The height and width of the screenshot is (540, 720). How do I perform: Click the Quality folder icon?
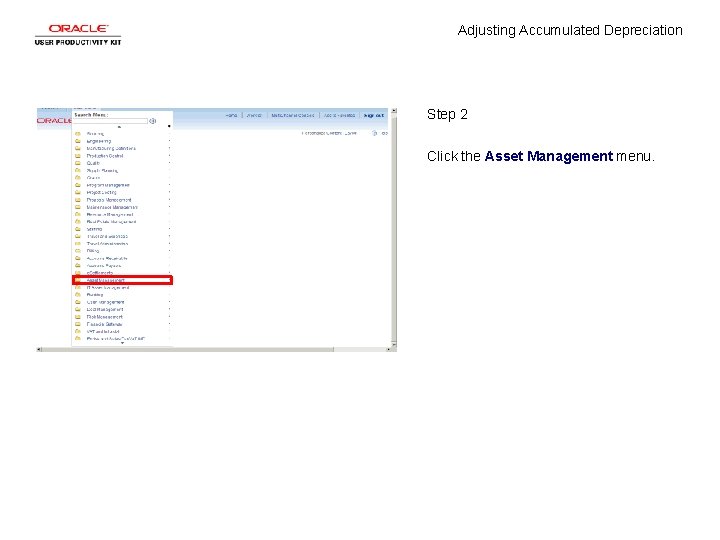[x=78, y=163]
